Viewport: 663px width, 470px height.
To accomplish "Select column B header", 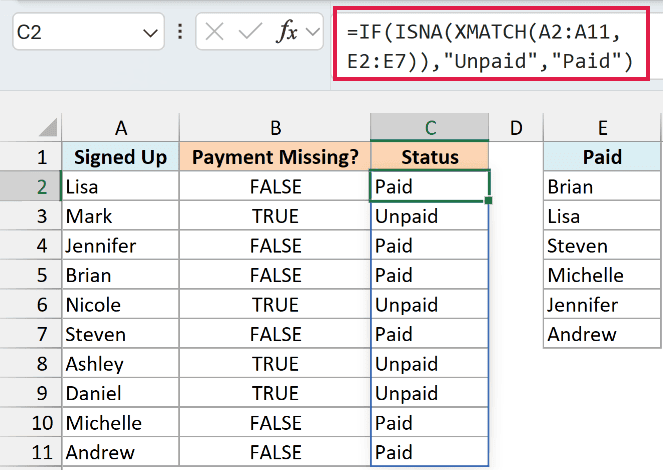I will pos(275,127).
